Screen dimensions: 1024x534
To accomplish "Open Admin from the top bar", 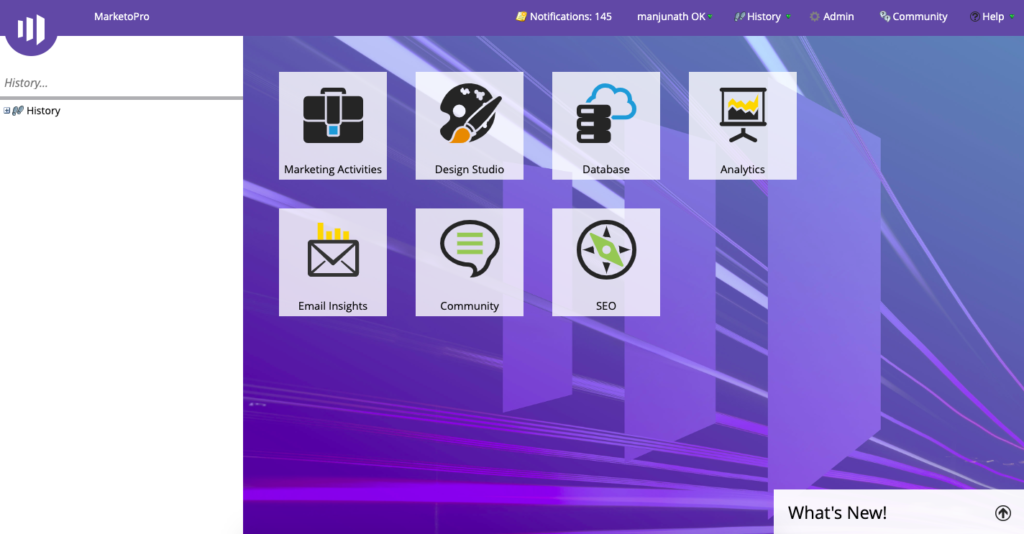I will click(831, 16).
